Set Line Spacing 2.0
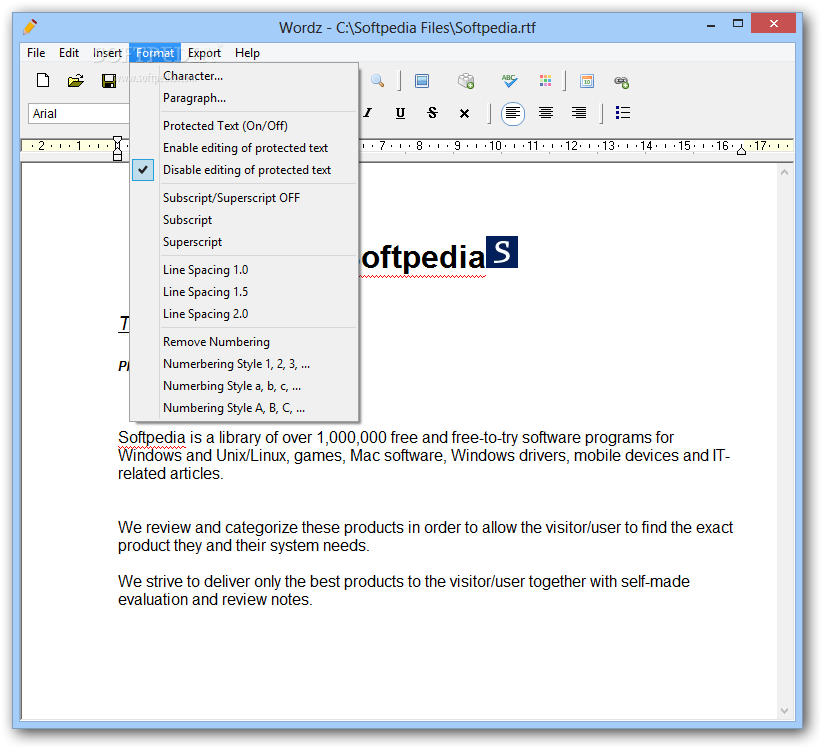Viewport: 823px width, 749px height. pyautogui.click(x=245, y=314)
